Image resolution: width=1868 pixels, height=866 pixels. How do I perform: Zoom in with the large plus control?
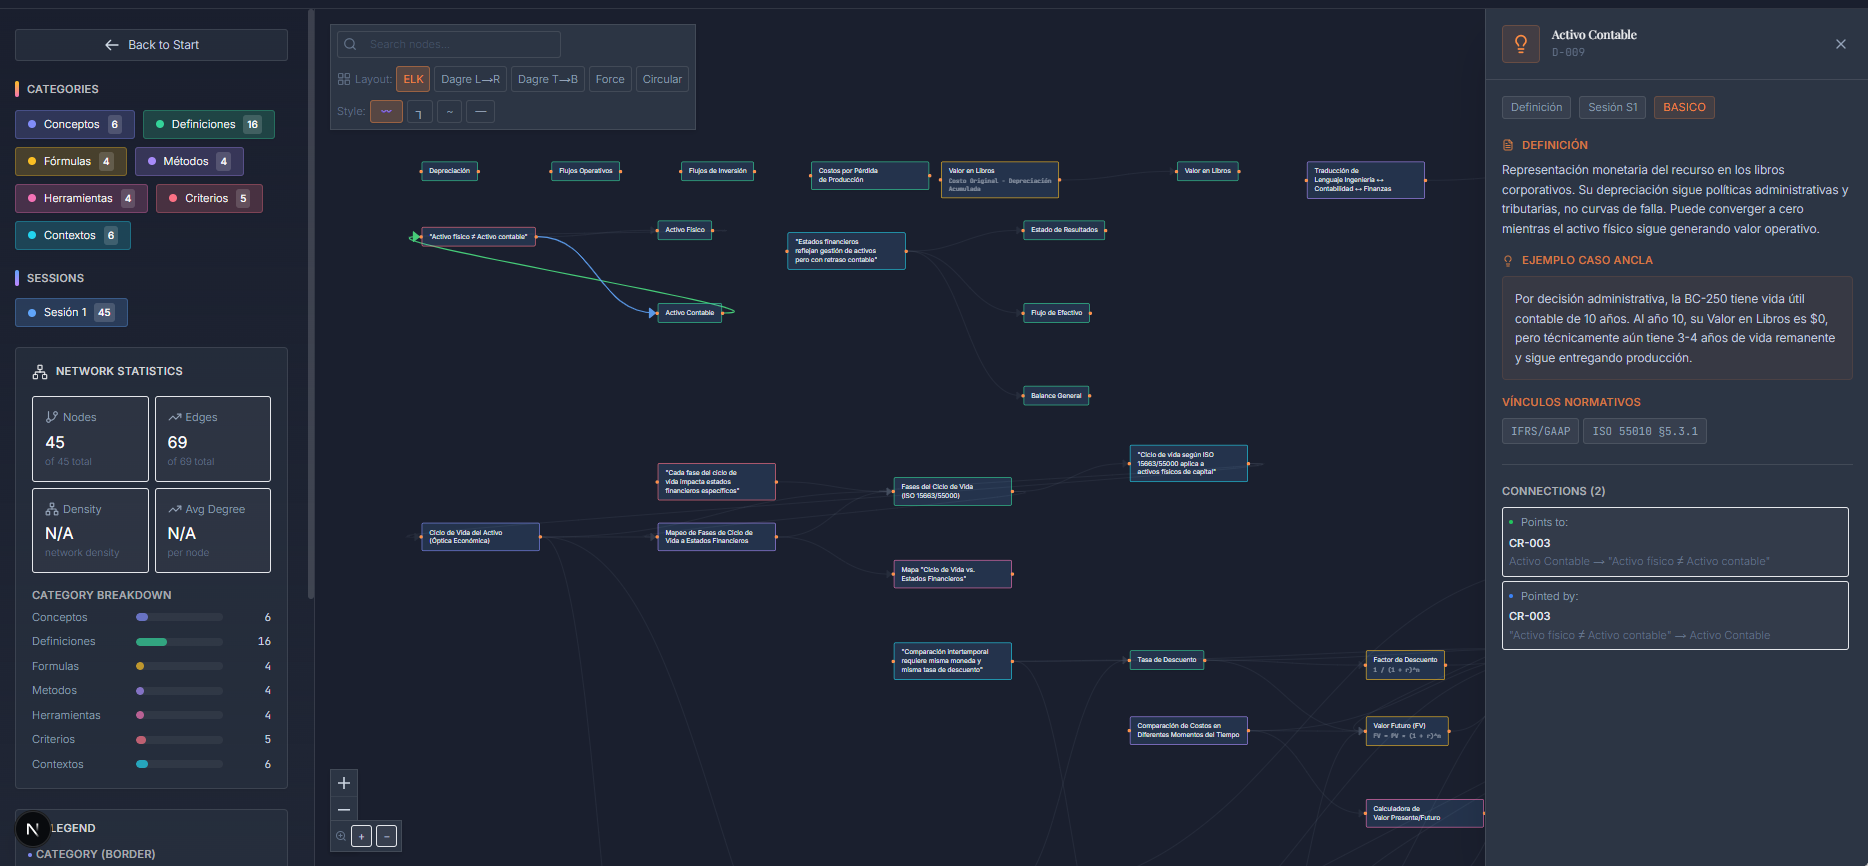344,783
